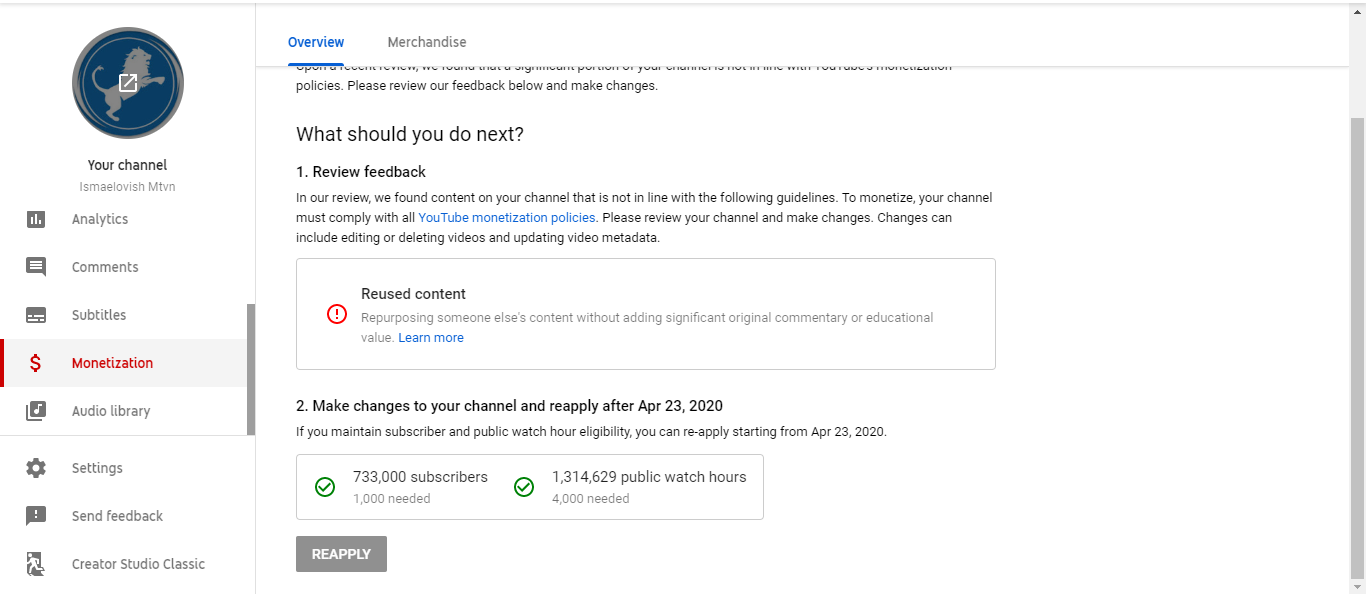Follow the Learn more link
This screenshot has width=1366, height=594.
tap(431, 338)
